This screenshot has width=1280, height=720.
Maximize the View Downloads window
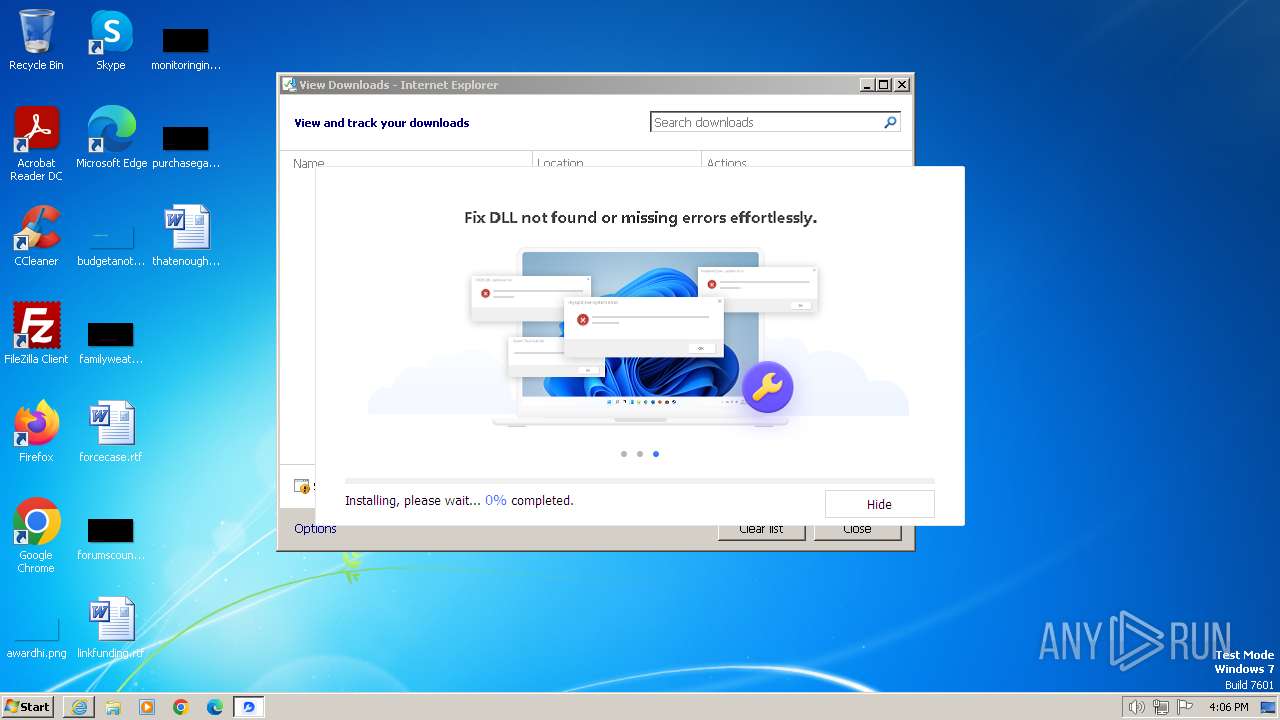pyautogui.click(x=884, y=85)
